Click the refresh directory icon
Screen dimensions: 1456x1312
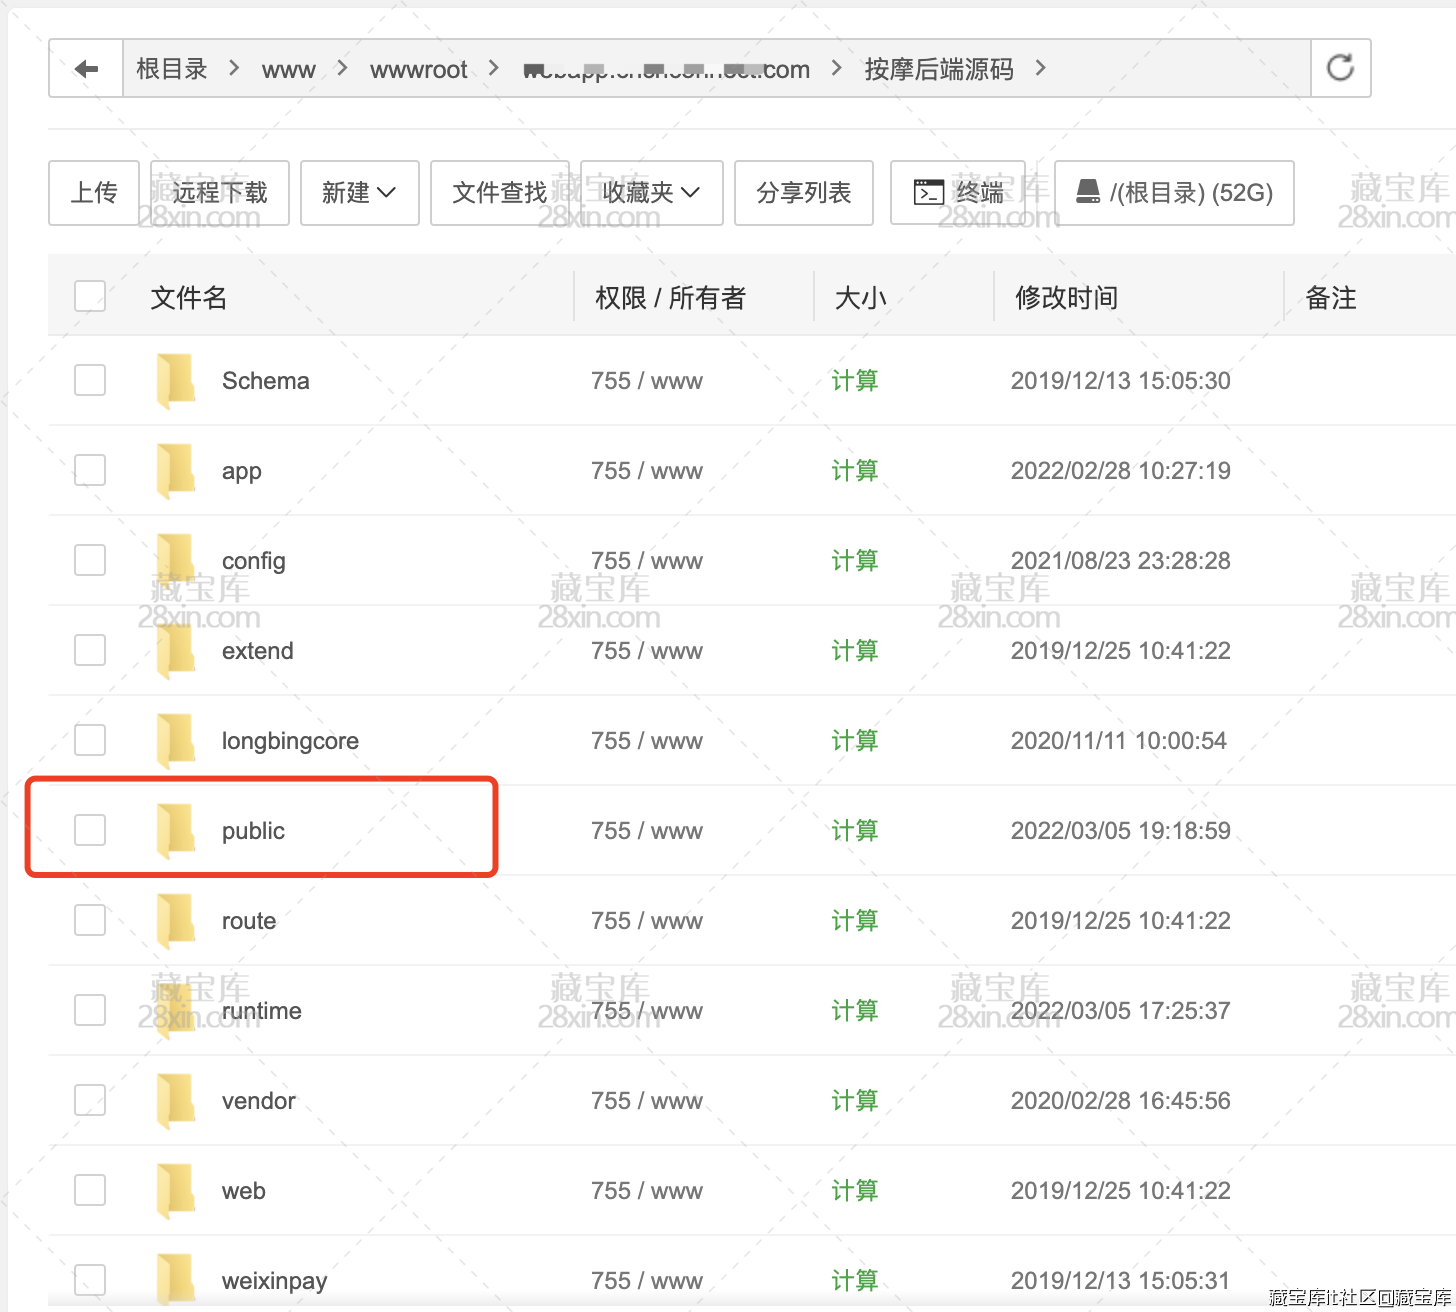pos(1340,68)
